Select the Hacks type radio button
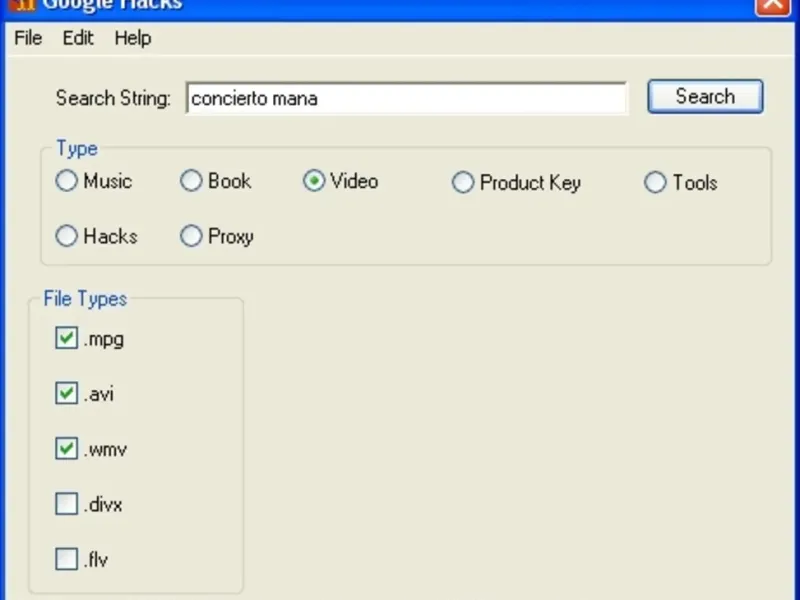This screenshot has width=800, height=600. click(x=66, y=236)
